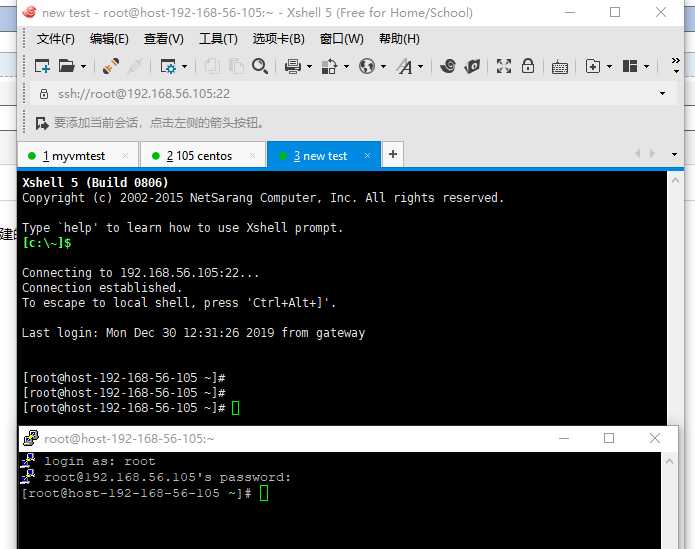
Task: Expand the address bar history dropdown
Action: tap(663, 93)
